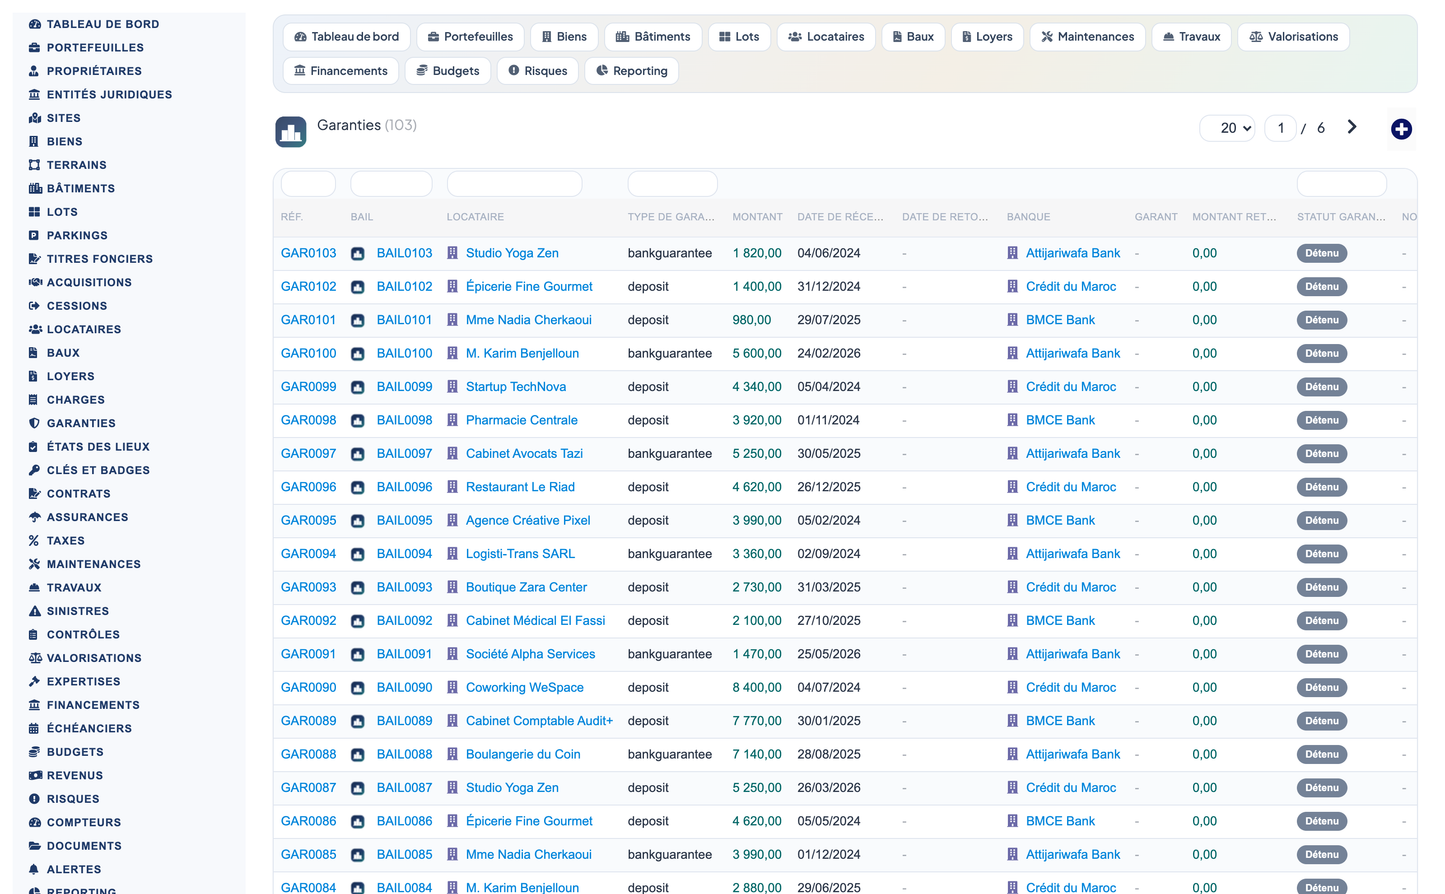Open the Valorisations top tab
Image resolution: width=1445 pixels, height=894 pixels.
[1294, 37]
